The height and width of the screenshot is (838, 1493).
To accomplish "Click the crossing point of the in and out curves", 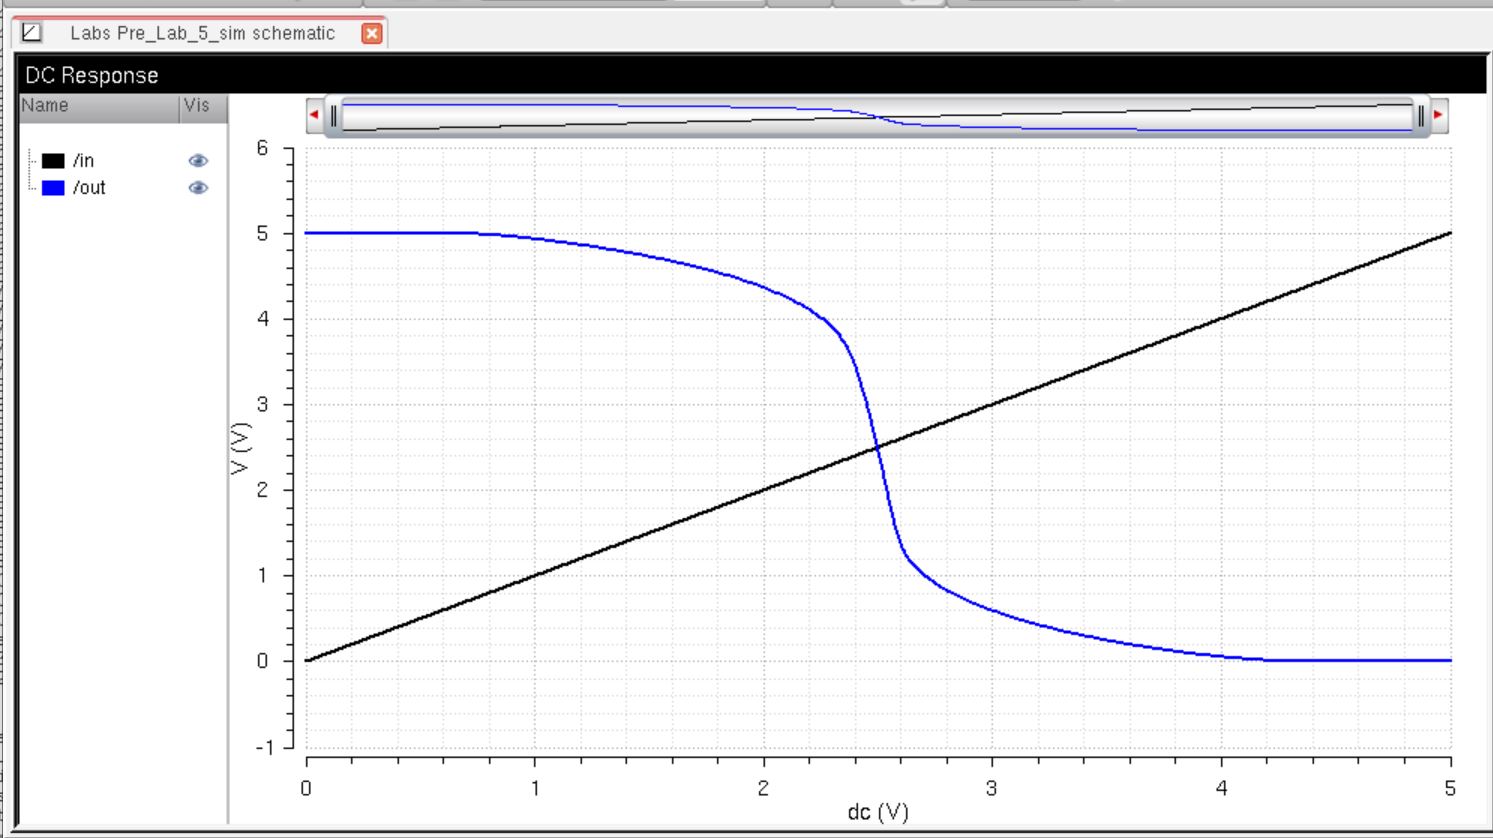I will [x=877, y=448].
